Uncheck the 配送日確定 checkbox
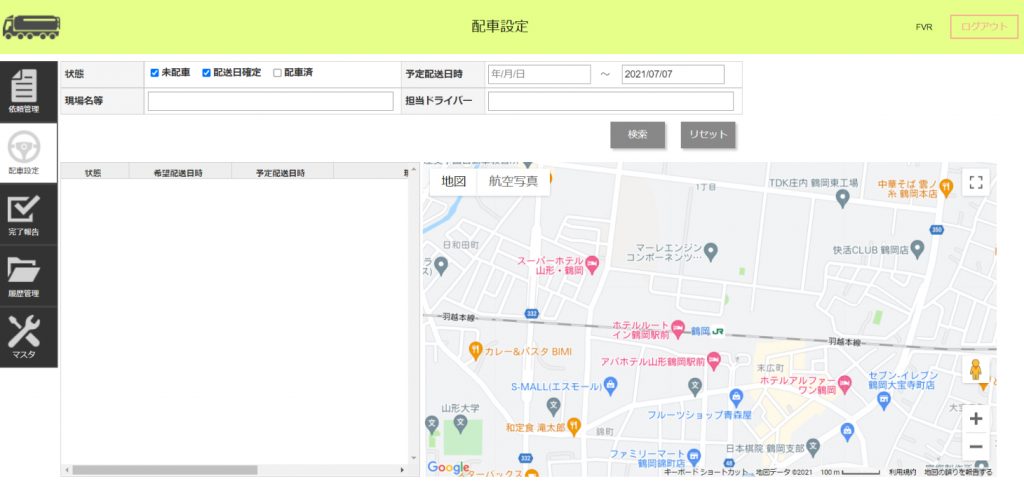The width and height of the screenshot is (1024, 491). [x=206, y=73]
